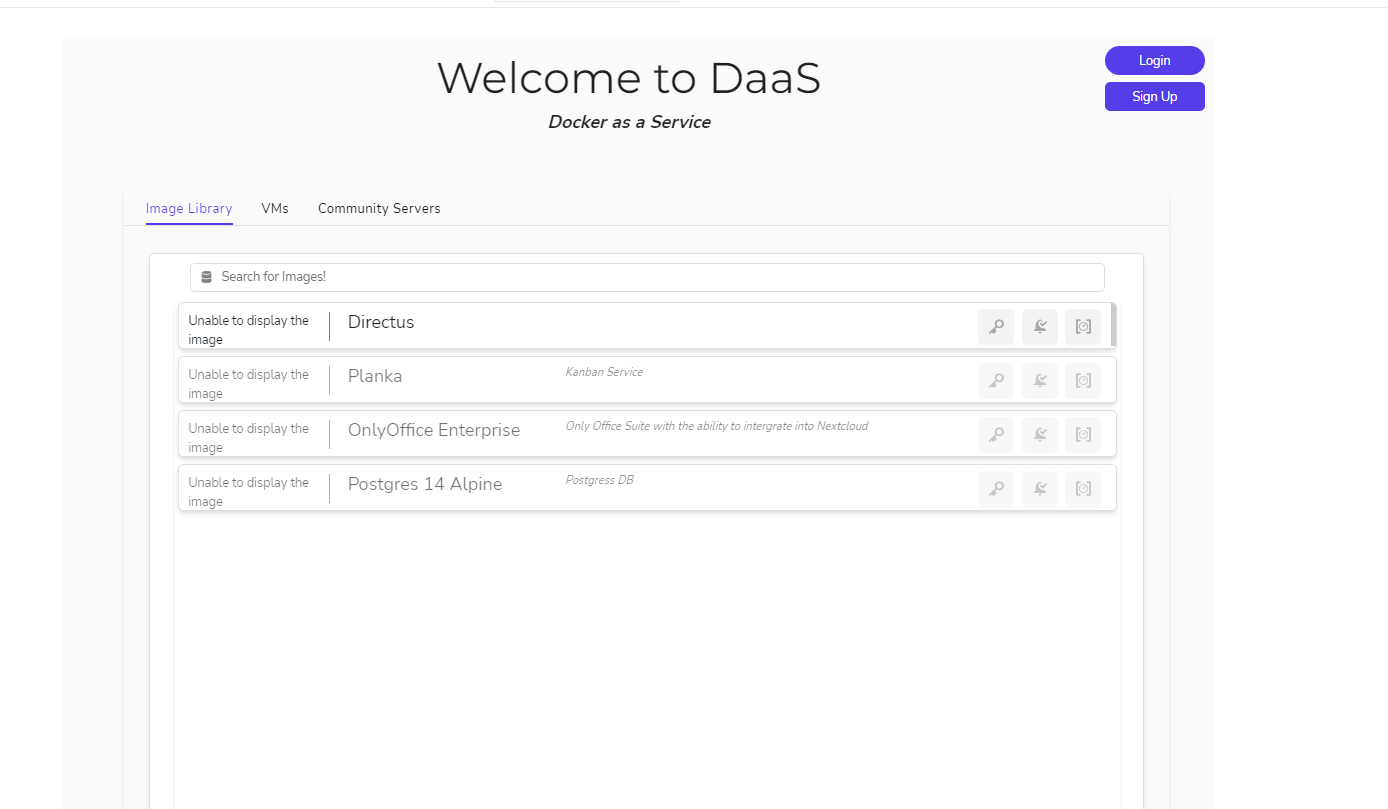Click the broken image placeholder for OnlyOffice Enterprise
The image size is (1388, 809).
pos(250,438)
